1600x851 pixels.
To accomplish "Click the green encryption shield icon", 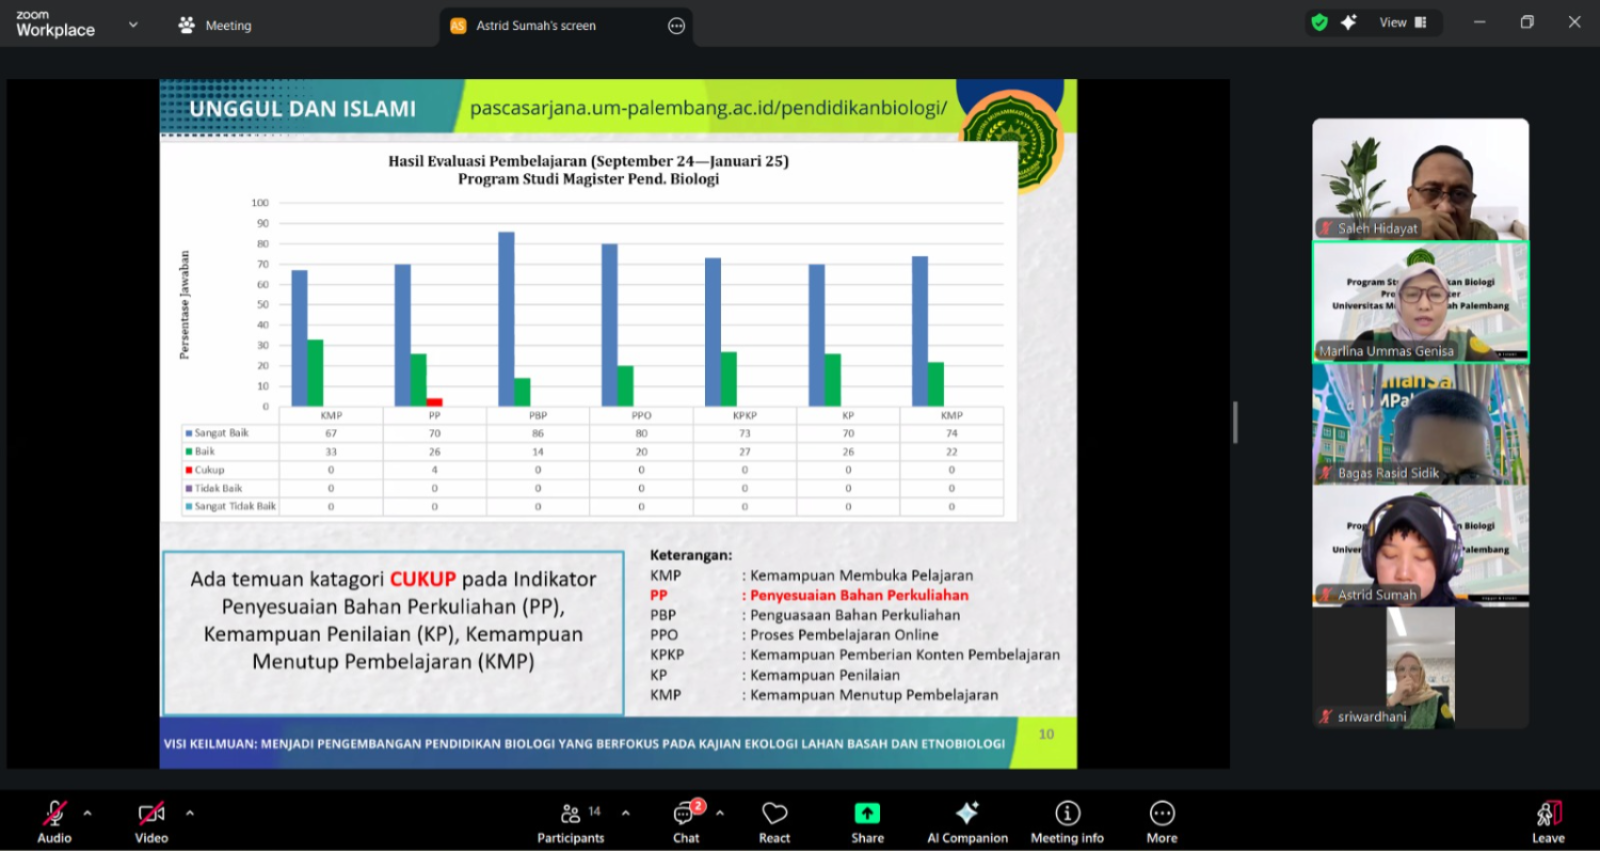I will tap(1320, 23).
